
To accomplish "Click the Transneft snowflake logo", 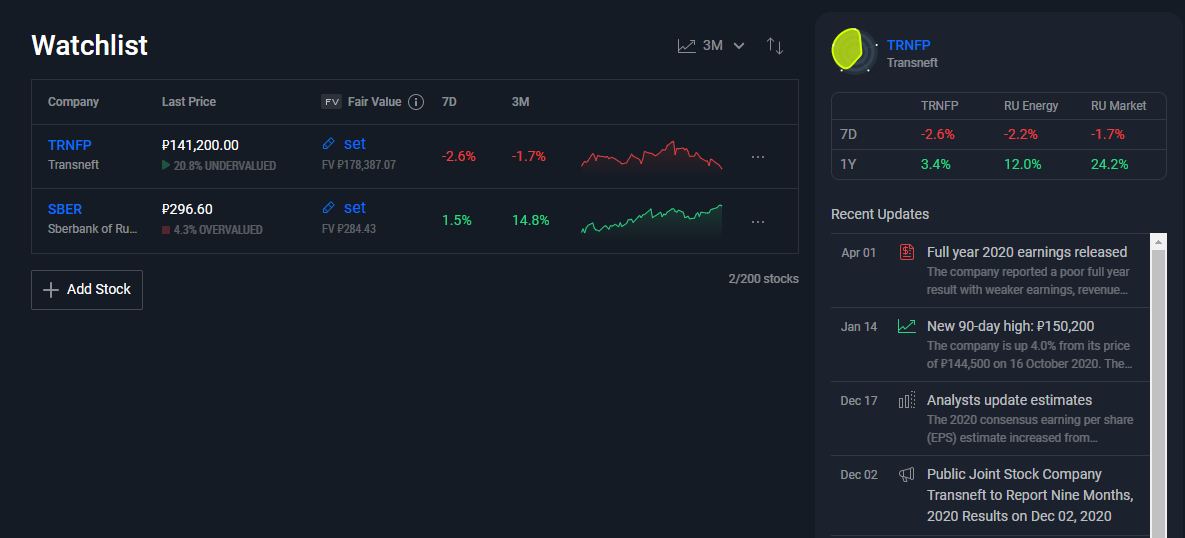I will pyautogui.click(x=855, y=51).
